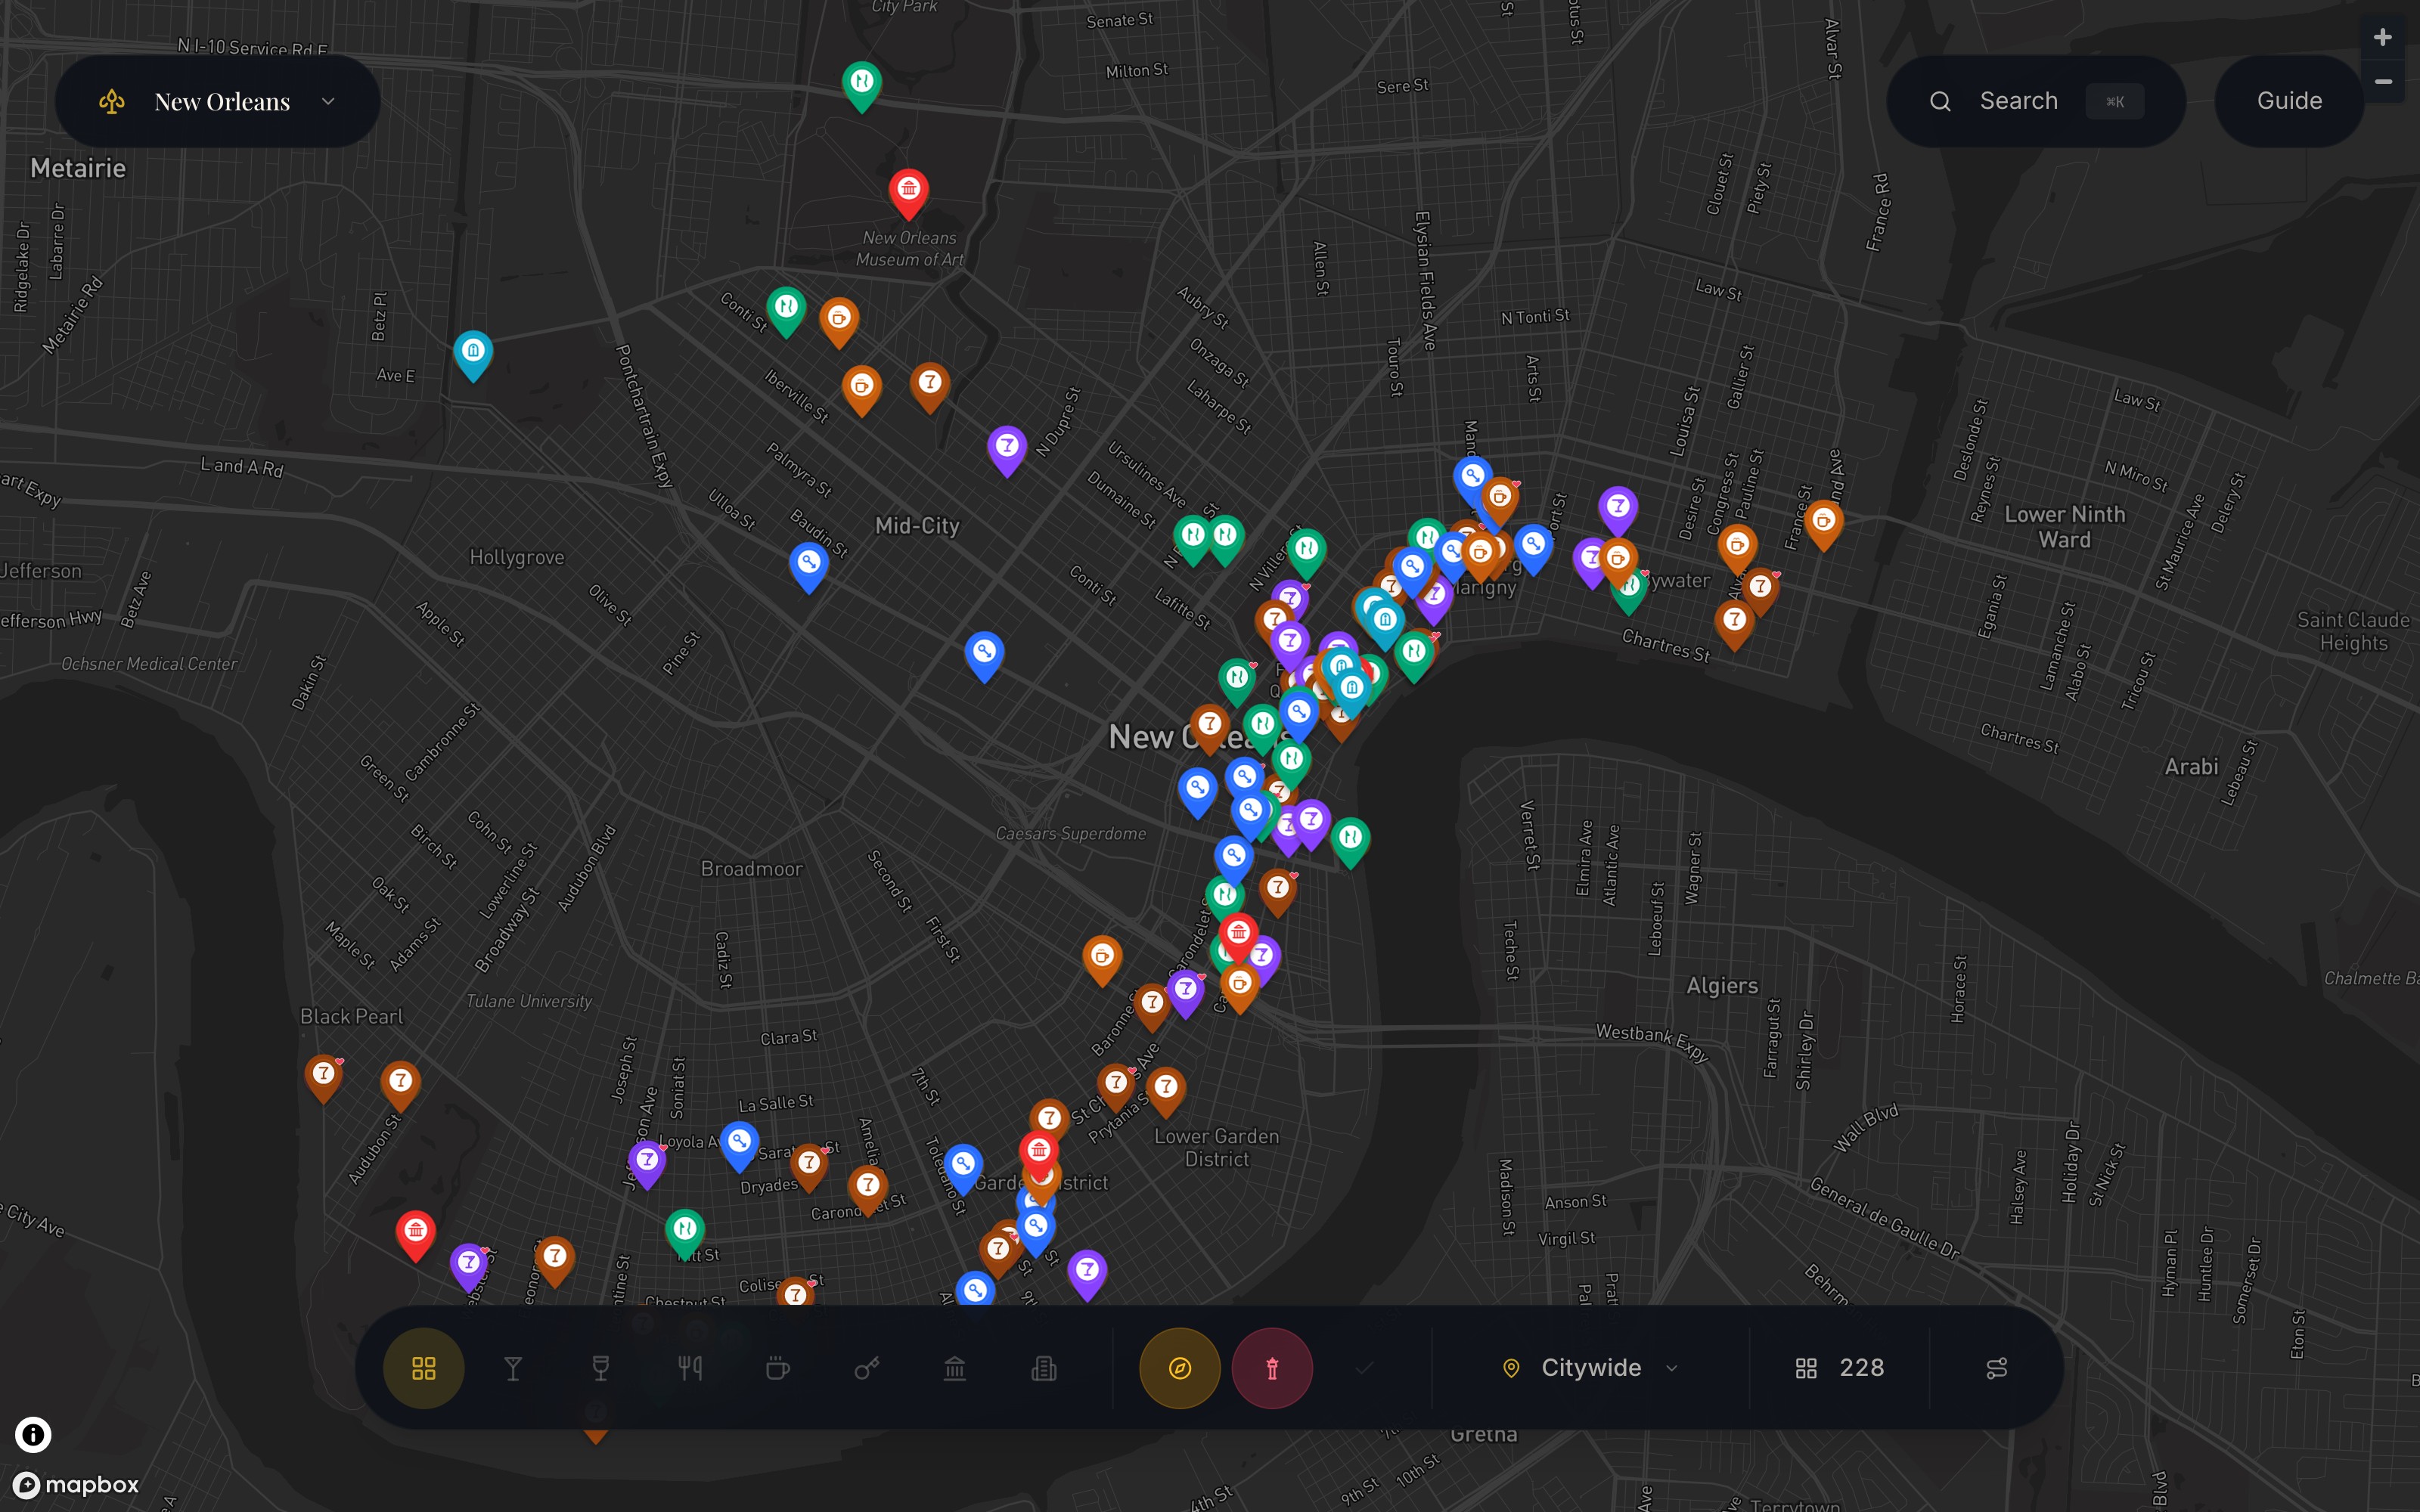Select the guitar music venues filter

click(x=866, y=1368)
